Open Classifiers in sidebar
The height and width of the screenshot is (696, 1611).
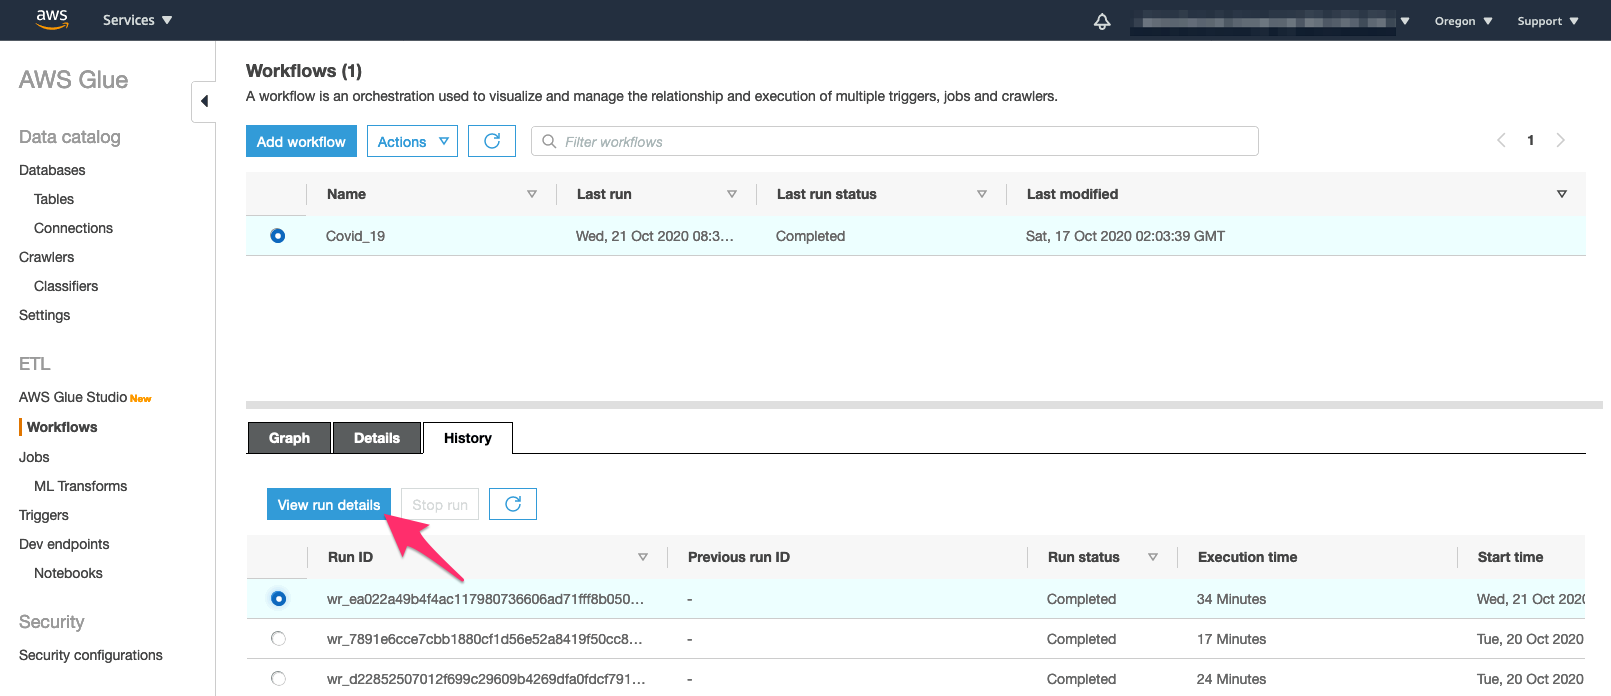[x=66, y=286]
